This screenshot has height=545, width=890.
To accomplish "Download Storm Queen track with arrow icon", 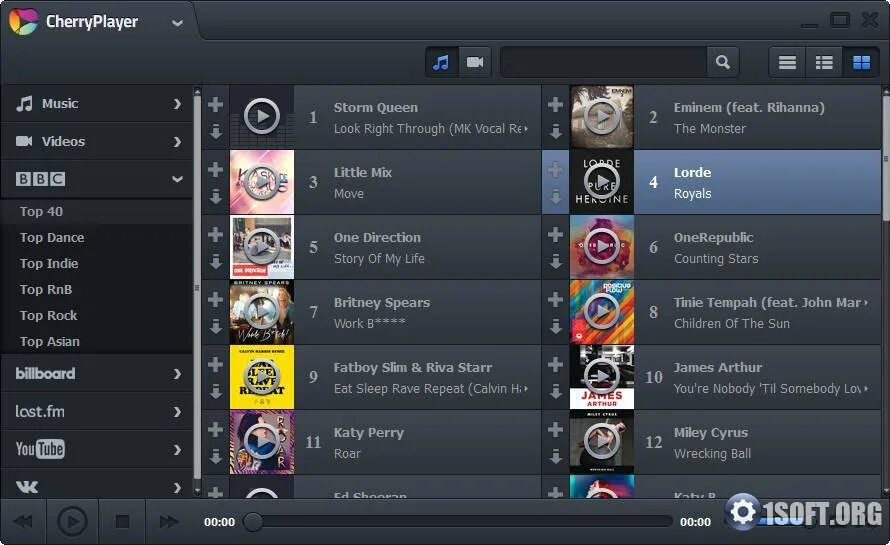I will 216,132.
